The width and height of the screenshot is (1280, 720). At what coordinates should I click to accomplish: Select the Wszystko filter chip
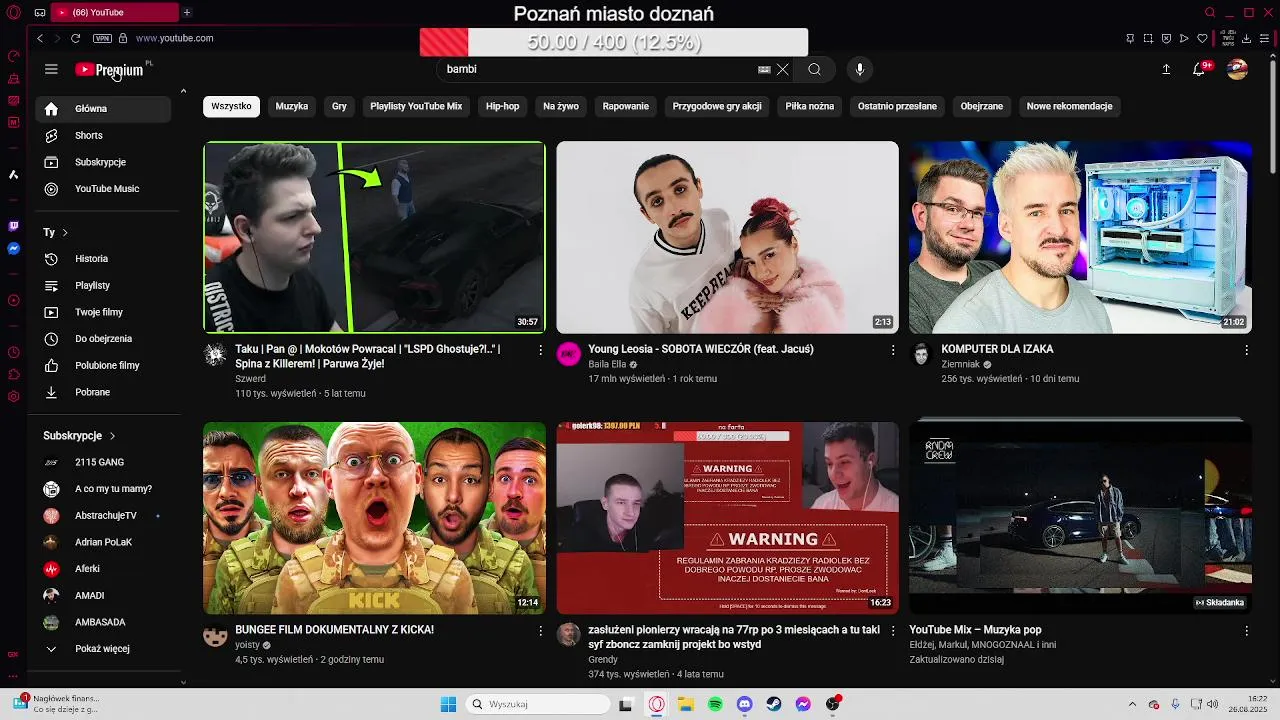(x=231, y=106)
